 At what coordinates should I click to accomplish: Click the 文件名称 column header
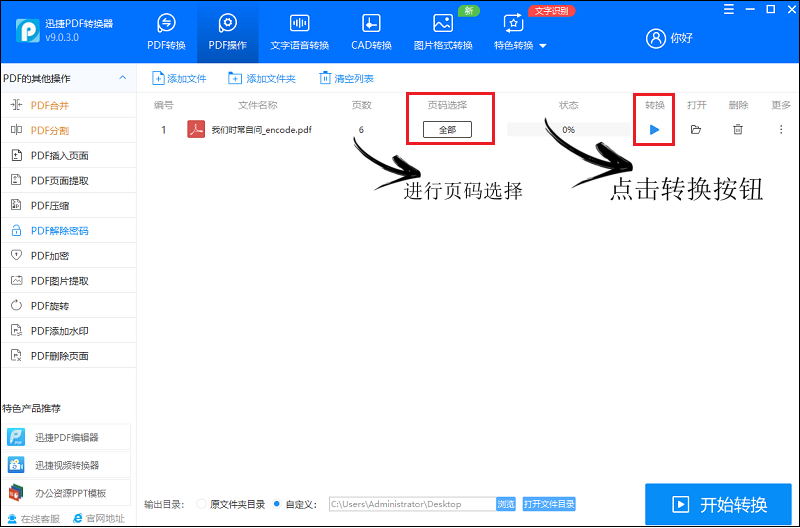click(x=258, y=105)
